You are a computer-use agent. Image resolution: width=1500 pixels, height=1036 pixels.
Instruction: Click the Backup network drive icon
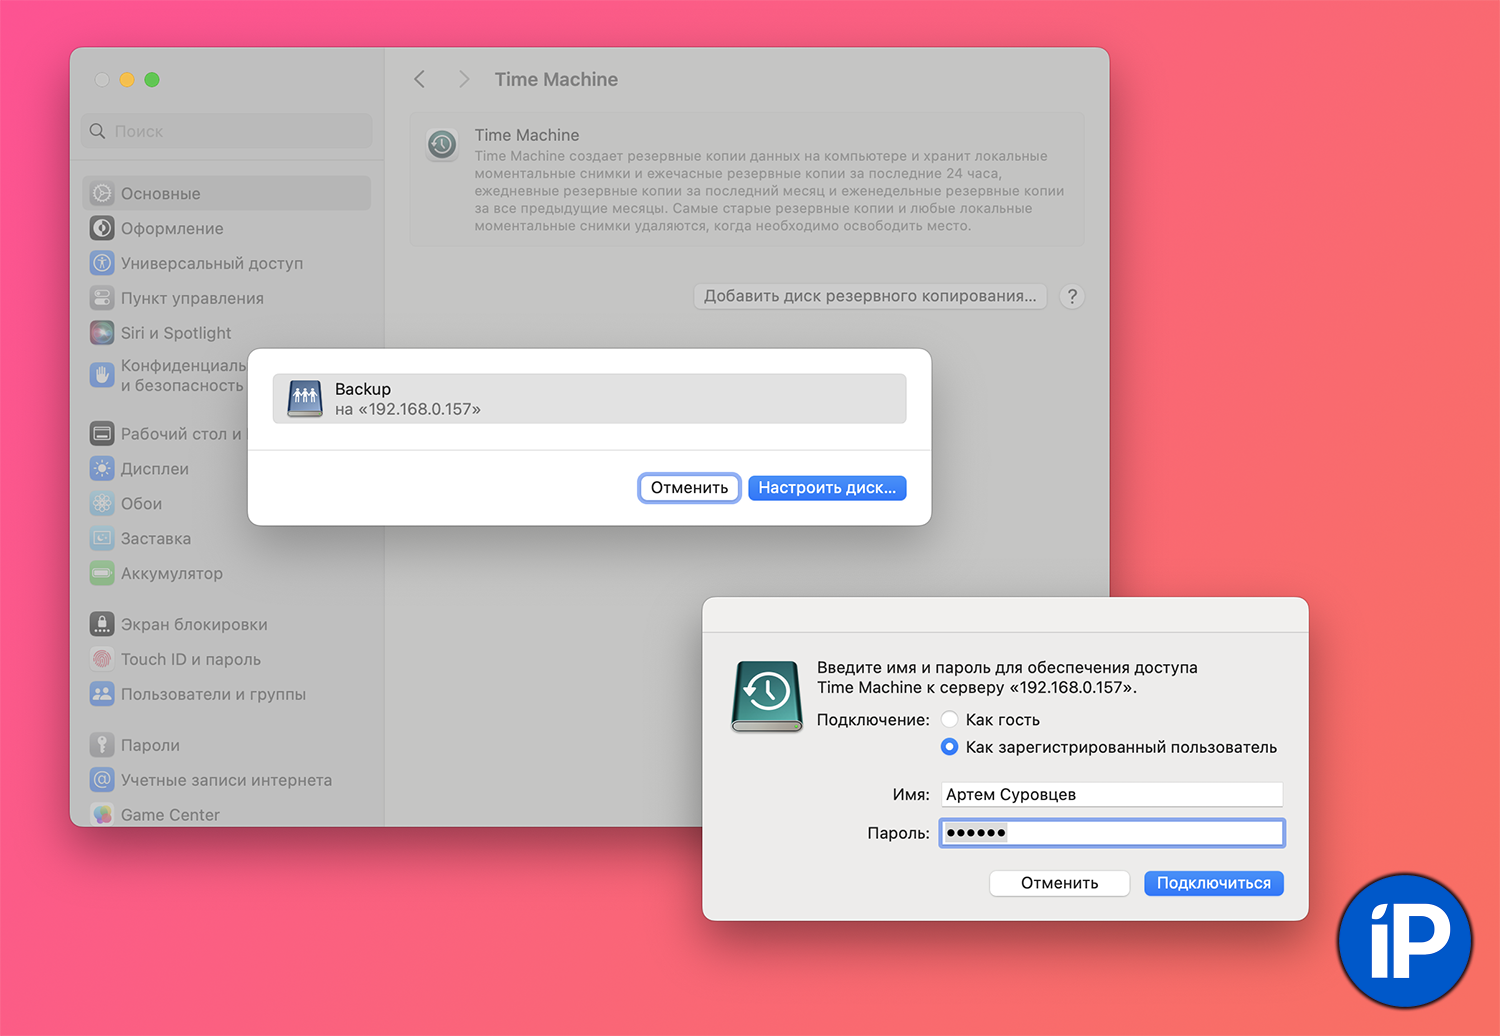pos(305,398)
